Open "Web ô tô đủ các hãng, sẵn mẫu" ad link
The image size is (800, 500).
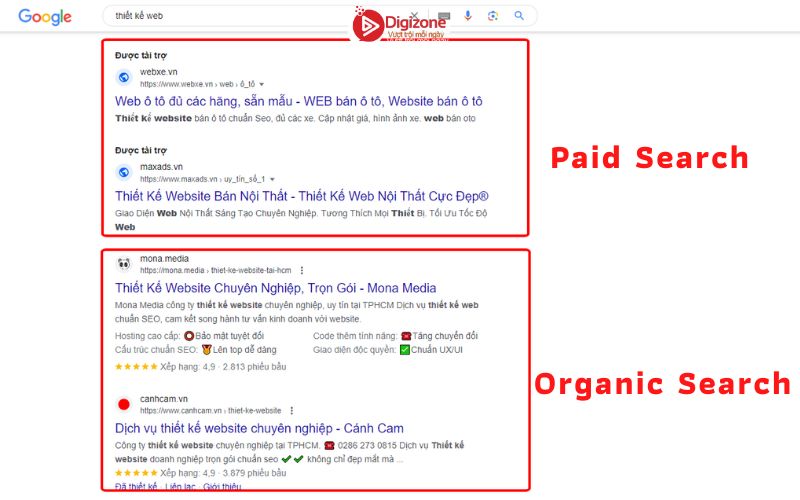click(298, 101)
